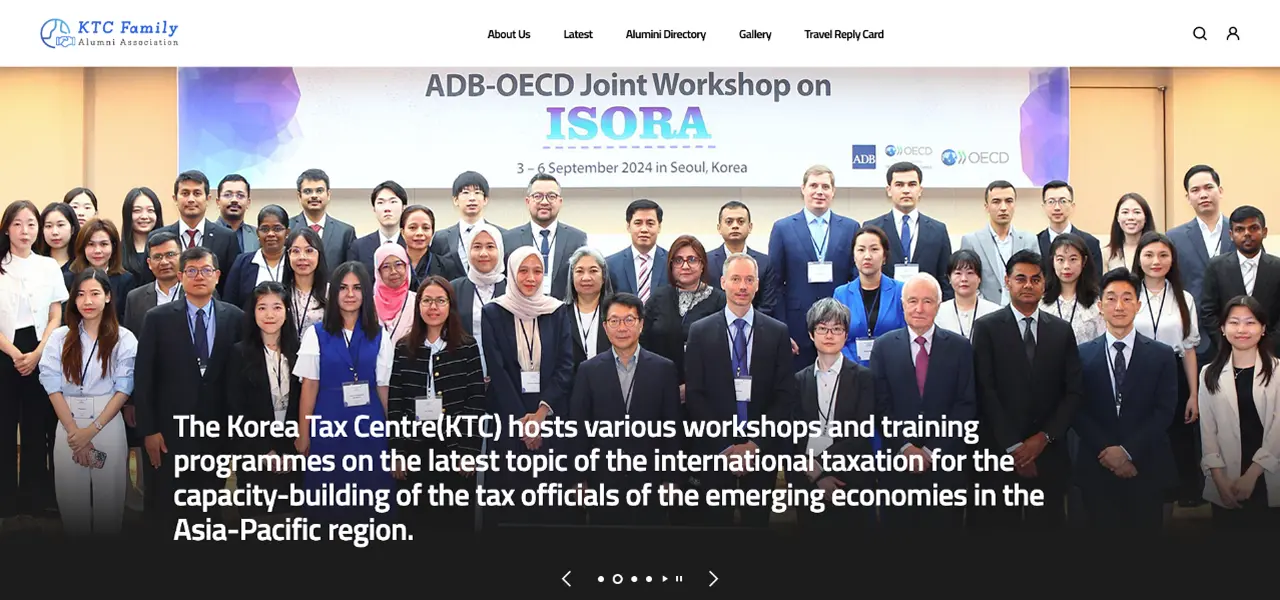Switch to the third carousel slide dot
This screenshot has height=600, width=1280.
click(634, 579)
